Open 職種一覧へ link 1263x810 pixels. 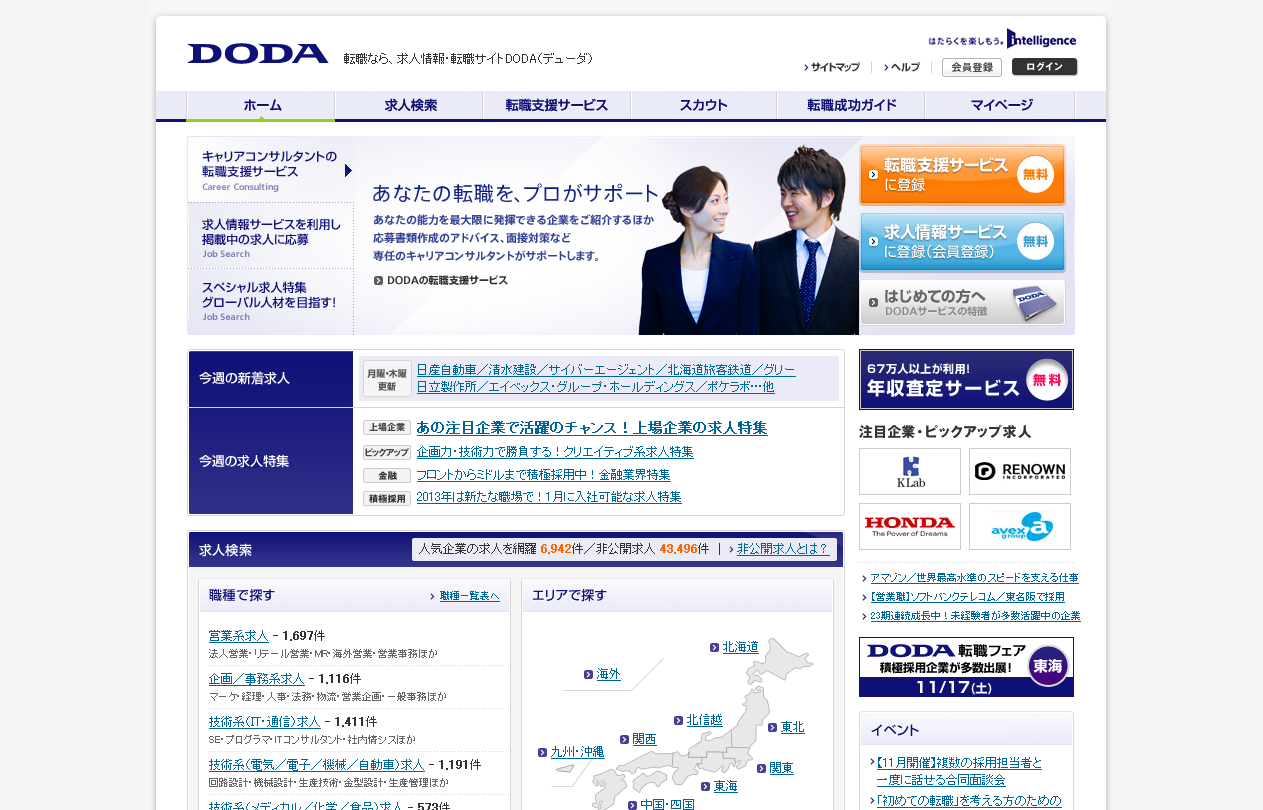[x=469, y=596]
